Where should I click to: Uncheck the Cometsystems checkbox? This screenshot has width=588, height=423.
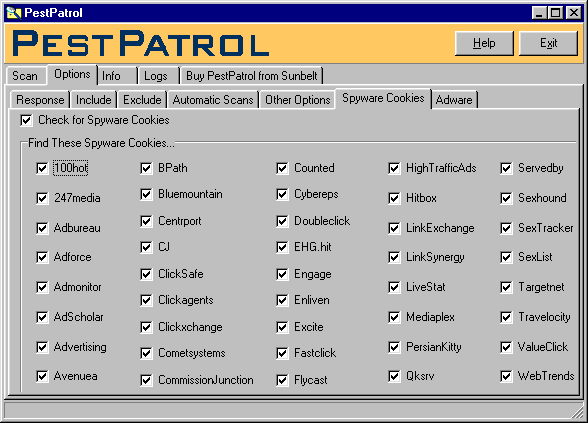pyautogui.click(x=146, y=353)
